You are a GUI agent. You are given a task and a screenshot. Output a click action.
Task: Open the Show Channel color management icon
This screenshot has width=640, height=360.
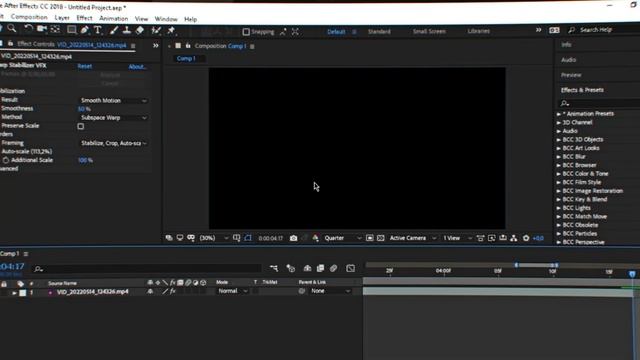click(316, 238)
